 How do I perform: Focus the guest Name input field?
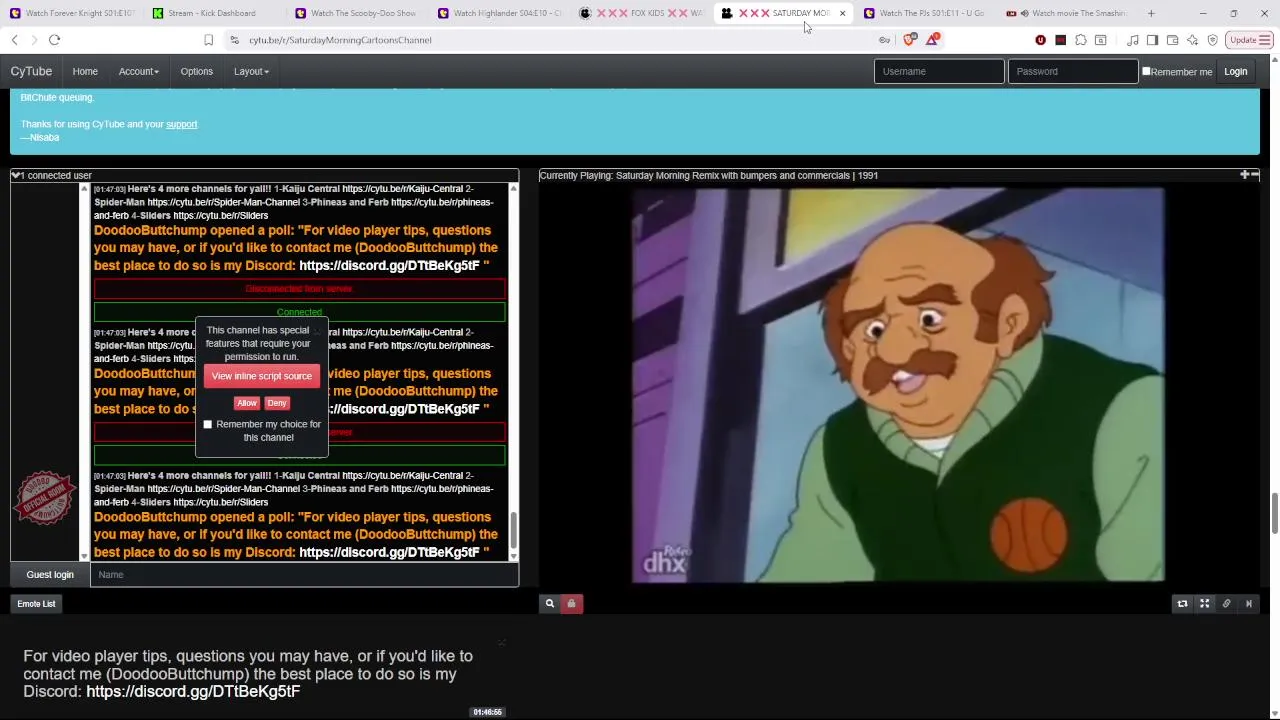[x=304, y=575]
